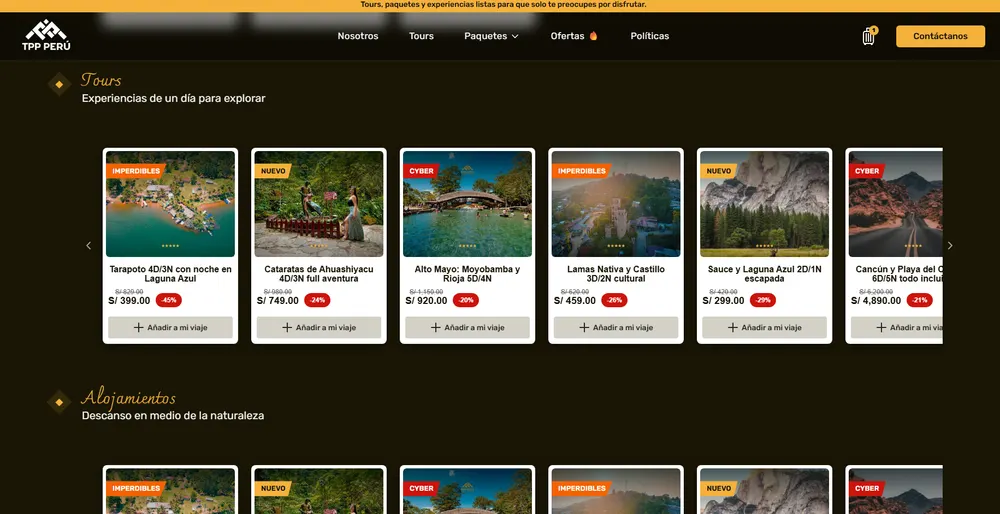Click subtitle Experiencias de un día para explorar
This screenshot has height=514, width=1000.
coord(173,98)
